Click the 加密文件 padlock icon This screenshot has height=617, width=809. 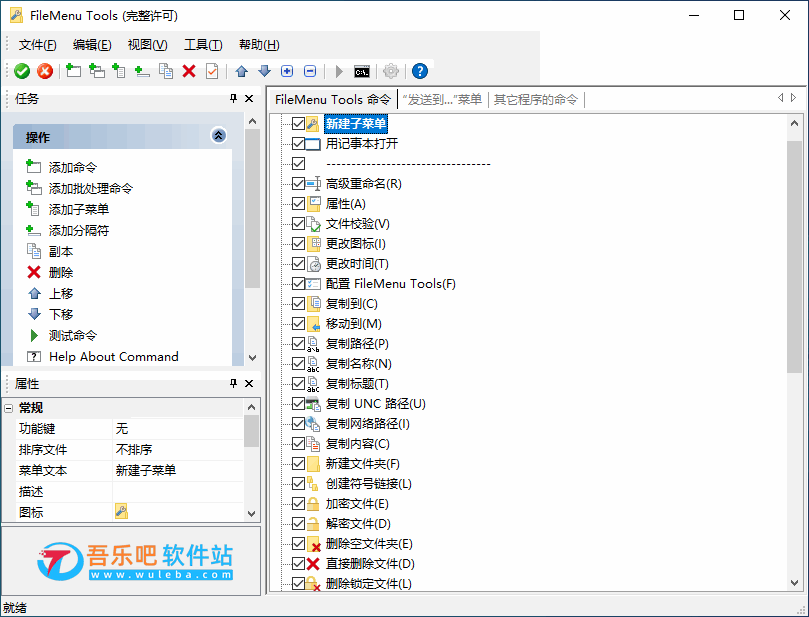click(313, 504)
